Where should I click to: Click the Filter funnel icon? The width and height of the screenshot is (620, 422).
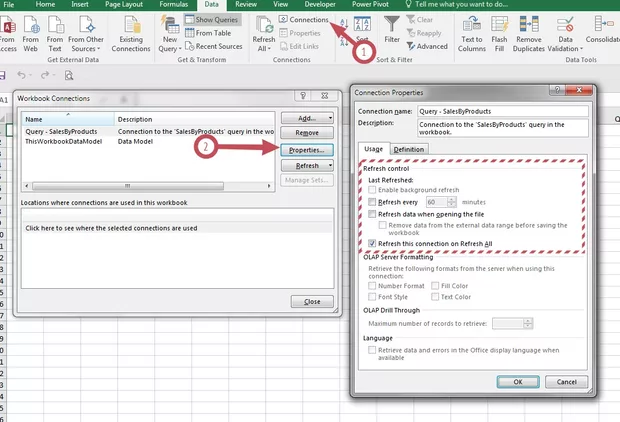tap(392, 24)
